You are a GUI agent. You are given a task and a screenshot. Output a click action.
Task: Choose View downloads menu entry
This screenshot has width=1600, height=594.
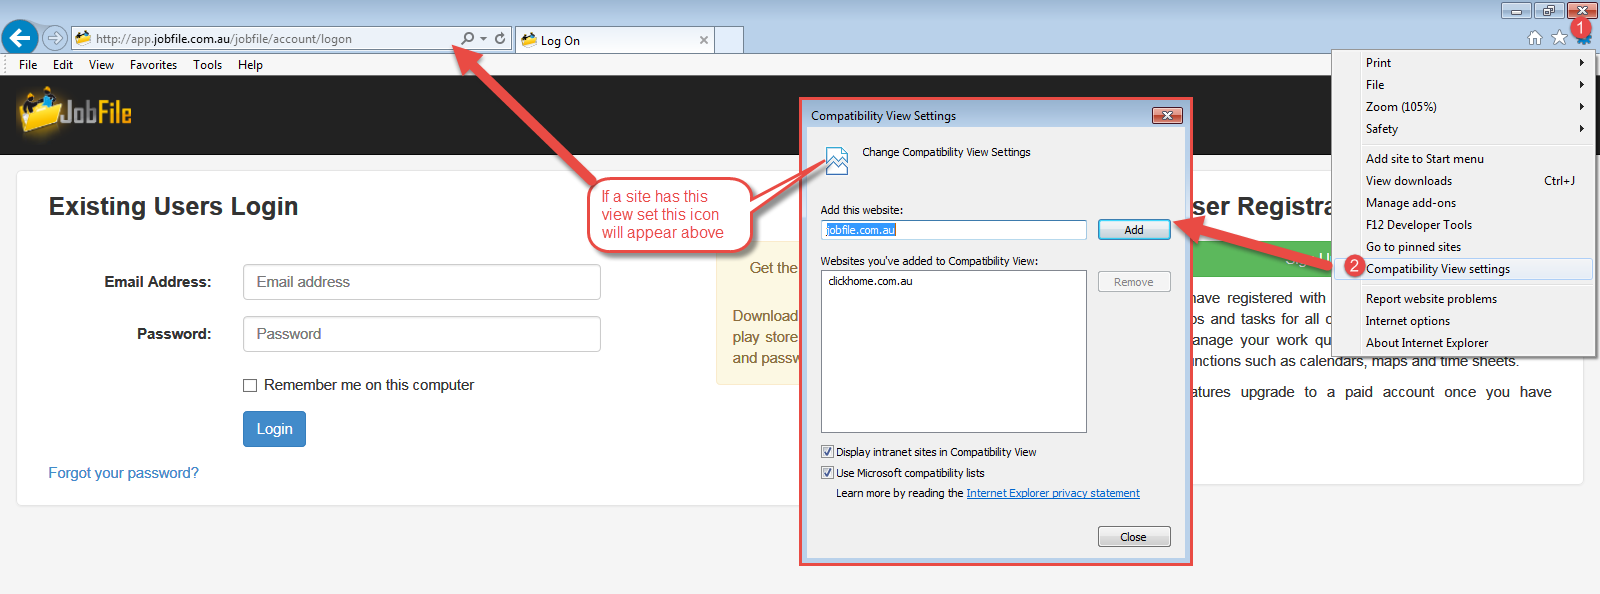tap(1464, 181)
